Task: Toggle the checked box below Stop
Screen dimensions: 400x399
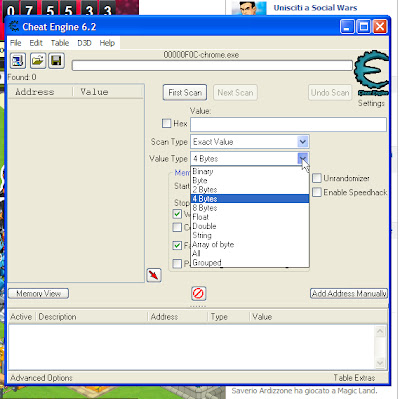Action: (177, 214)
